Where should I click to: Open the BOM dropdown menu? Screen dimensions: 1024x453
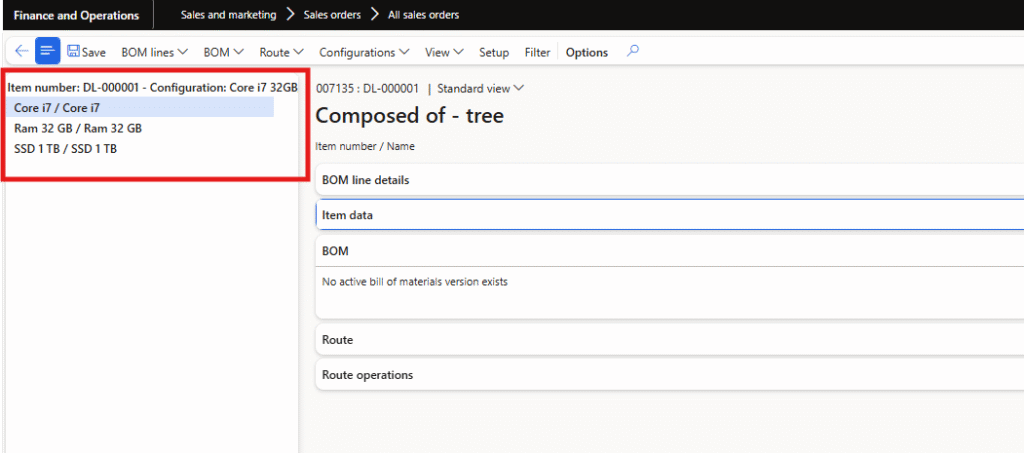pyautogui.click(x=224, y=52)
